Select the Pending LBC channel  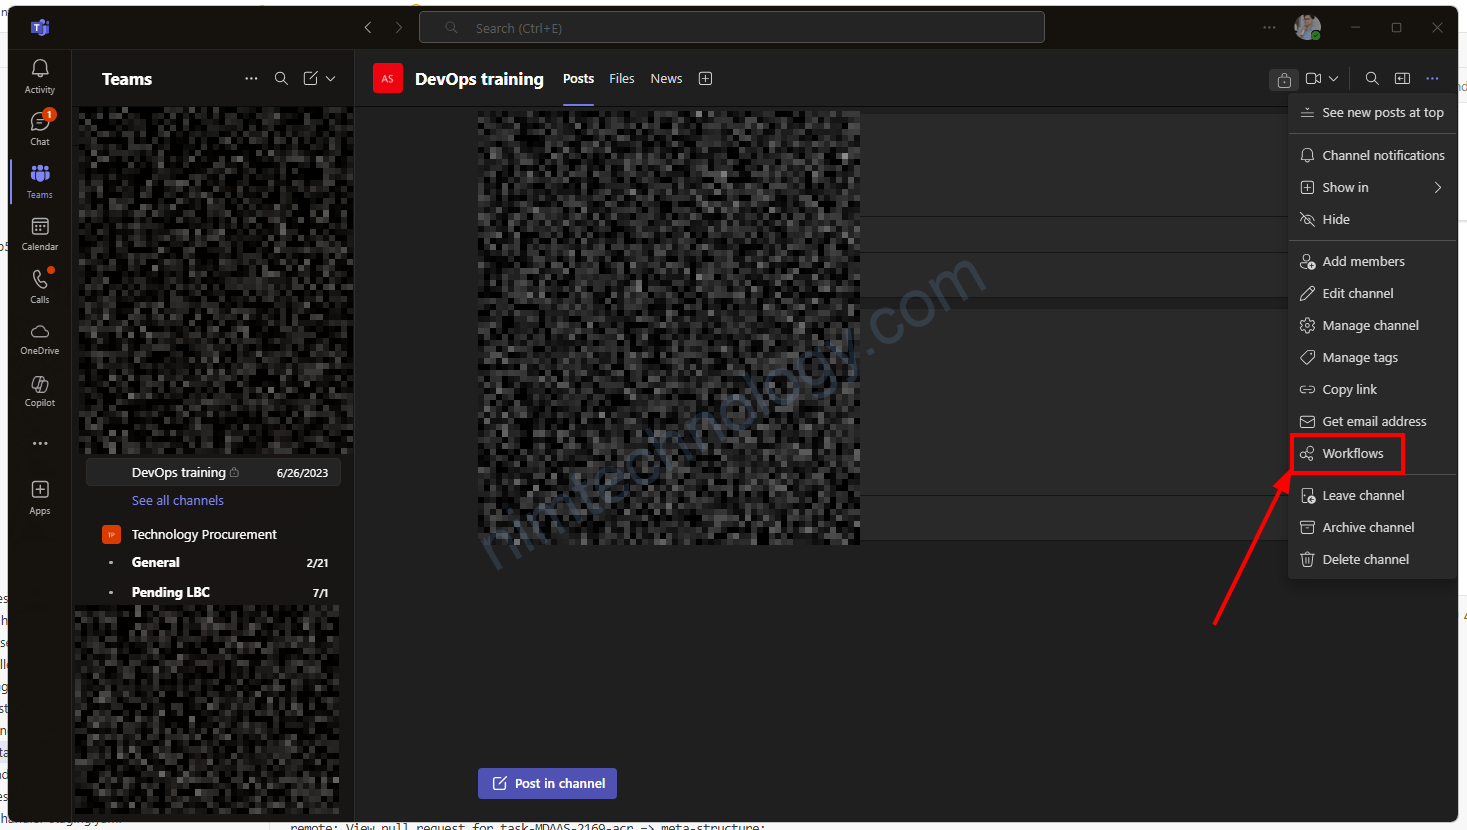click(171, 593)
